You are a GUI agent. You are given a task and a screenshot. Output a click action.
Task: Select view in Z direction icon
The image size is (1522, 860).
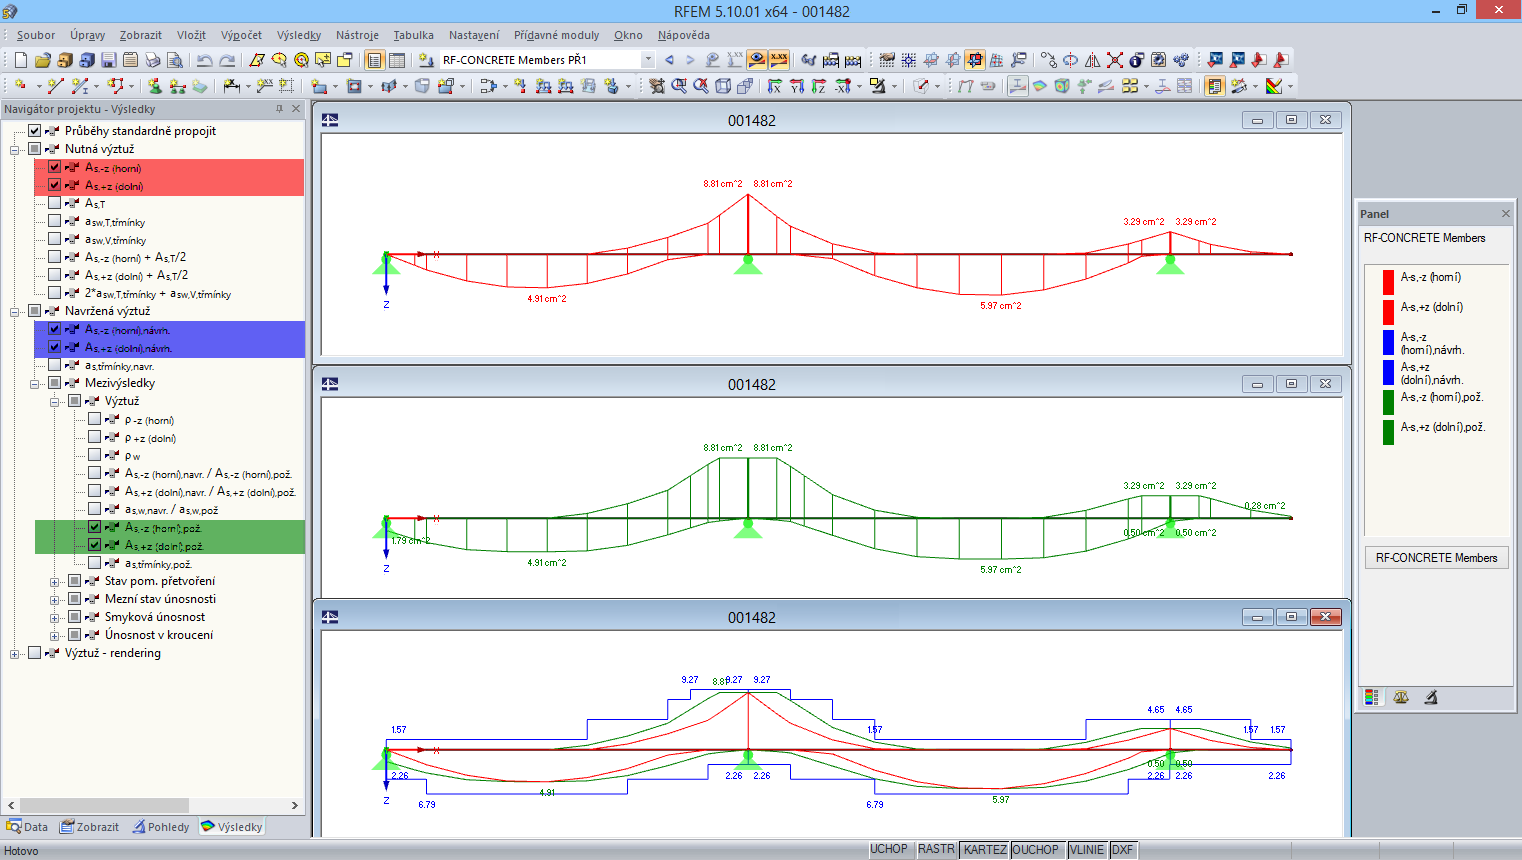point(818,86)
